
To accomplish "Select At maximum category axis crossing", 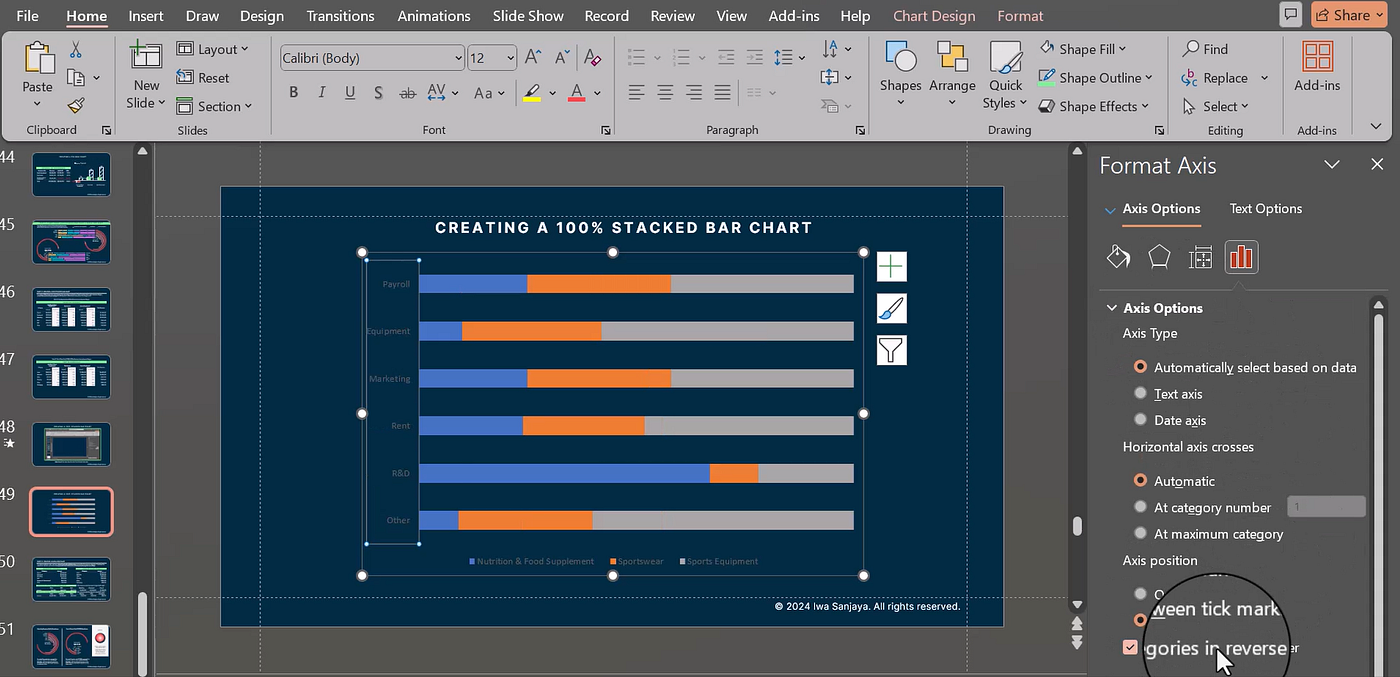I will pos(1140,533).
